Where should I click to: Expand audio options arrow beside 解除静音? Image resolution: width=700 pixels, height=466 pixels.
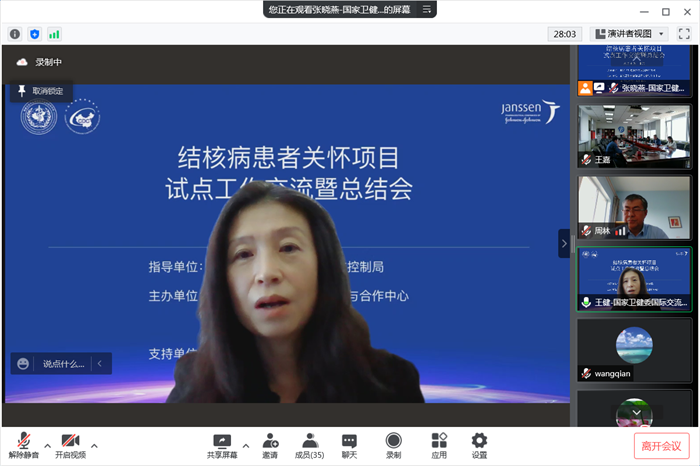click(47, 445)
